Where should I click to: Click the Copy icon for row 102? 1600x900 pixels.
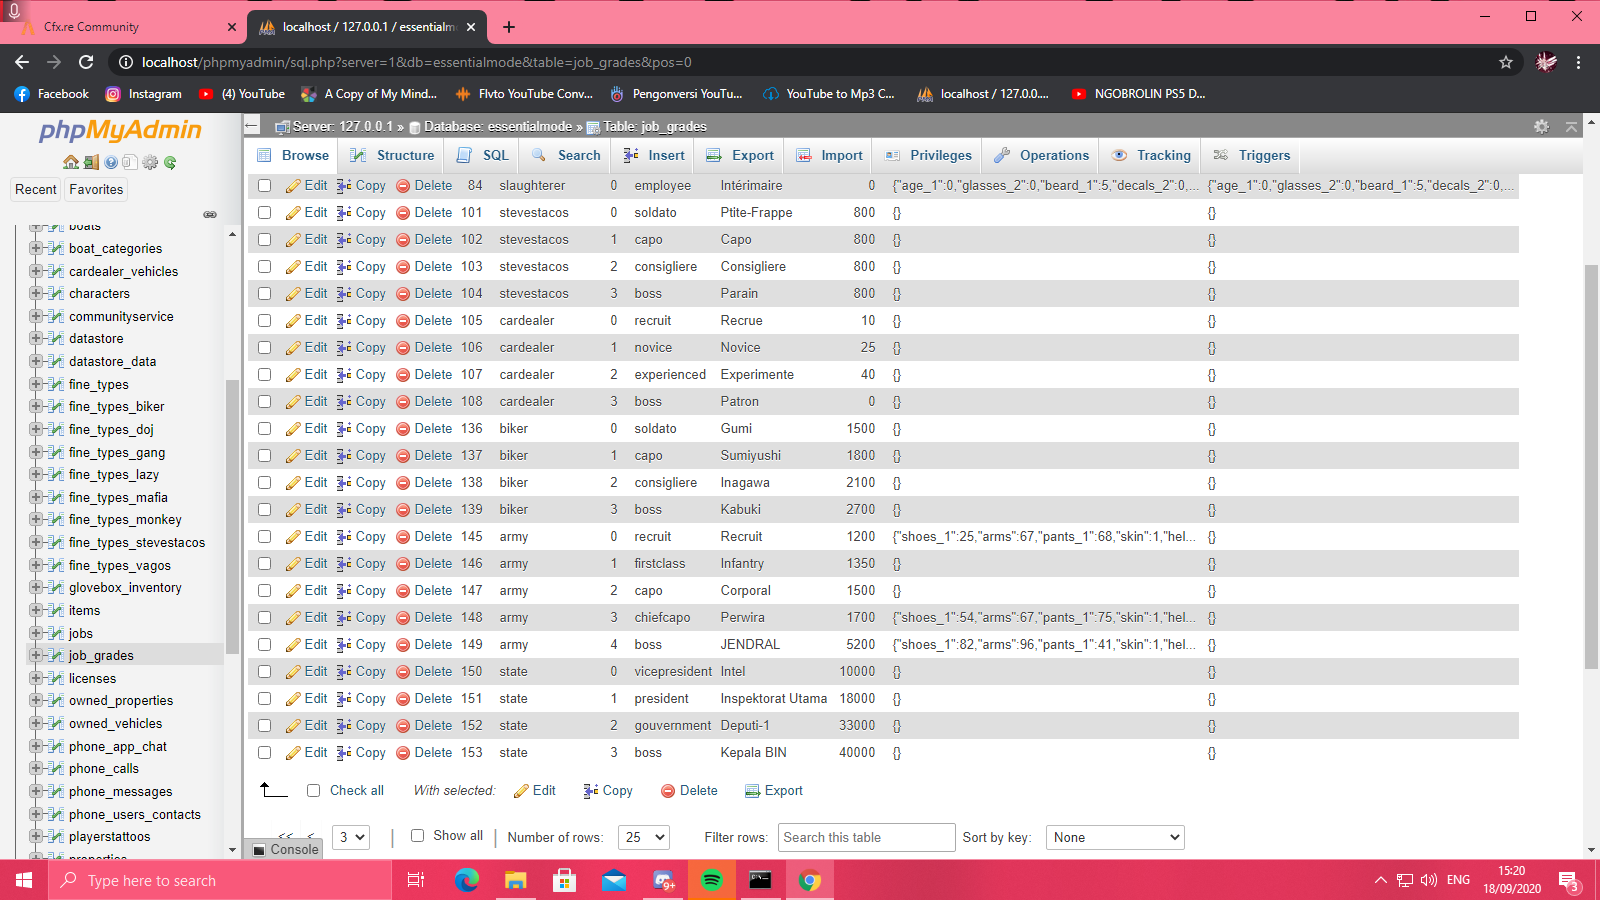click(343, 240)
